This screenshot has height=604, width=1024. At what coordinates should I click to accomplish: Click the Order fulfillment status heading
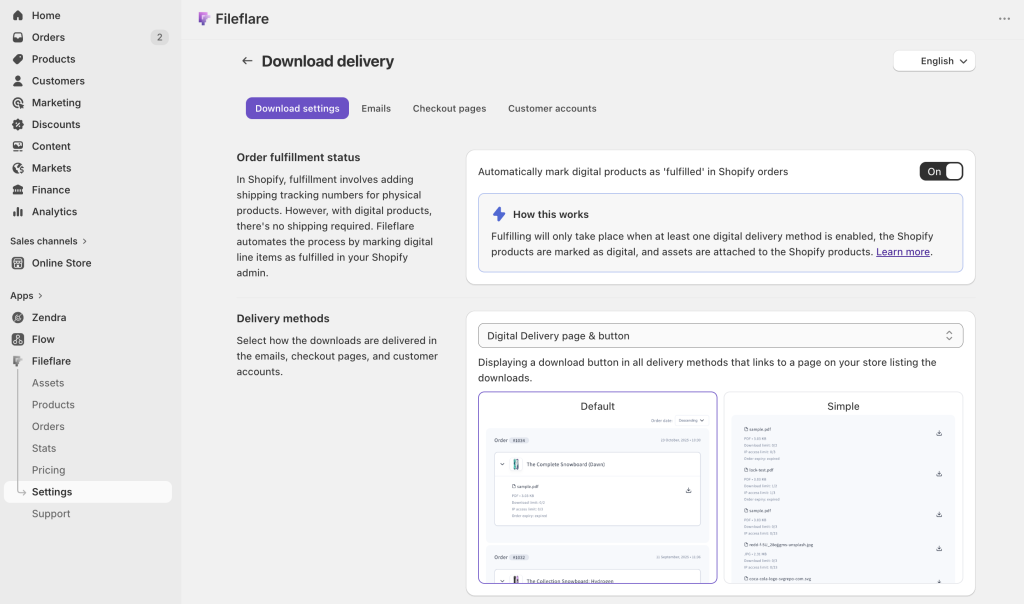(x=298, y=157)
